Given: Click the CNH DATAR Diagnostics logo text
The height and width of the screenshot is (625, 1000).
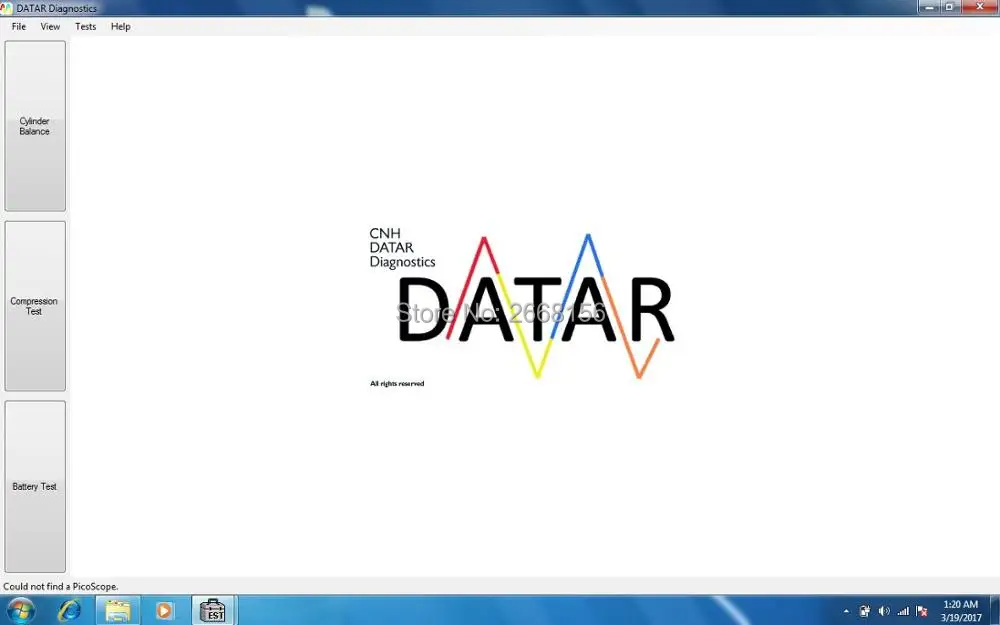Looking at the screenshot, I should 402,247.
